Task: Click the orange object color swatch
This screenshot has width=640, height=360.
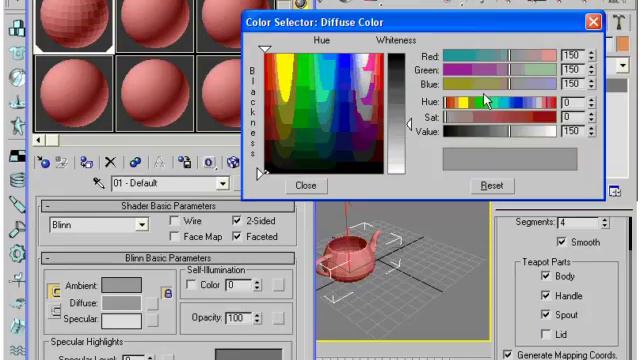Action: coord(622,44)
